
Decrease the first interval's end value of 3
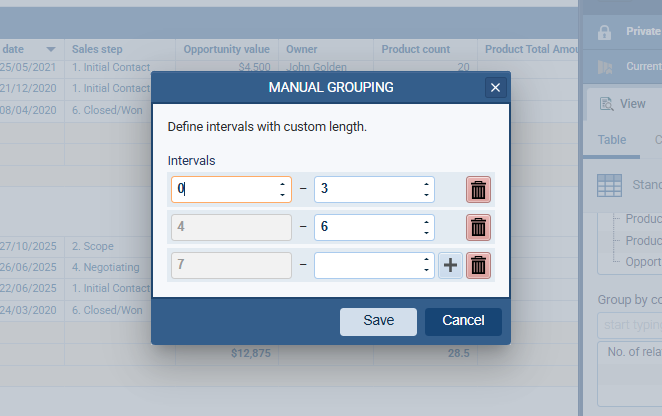[426, 195]
